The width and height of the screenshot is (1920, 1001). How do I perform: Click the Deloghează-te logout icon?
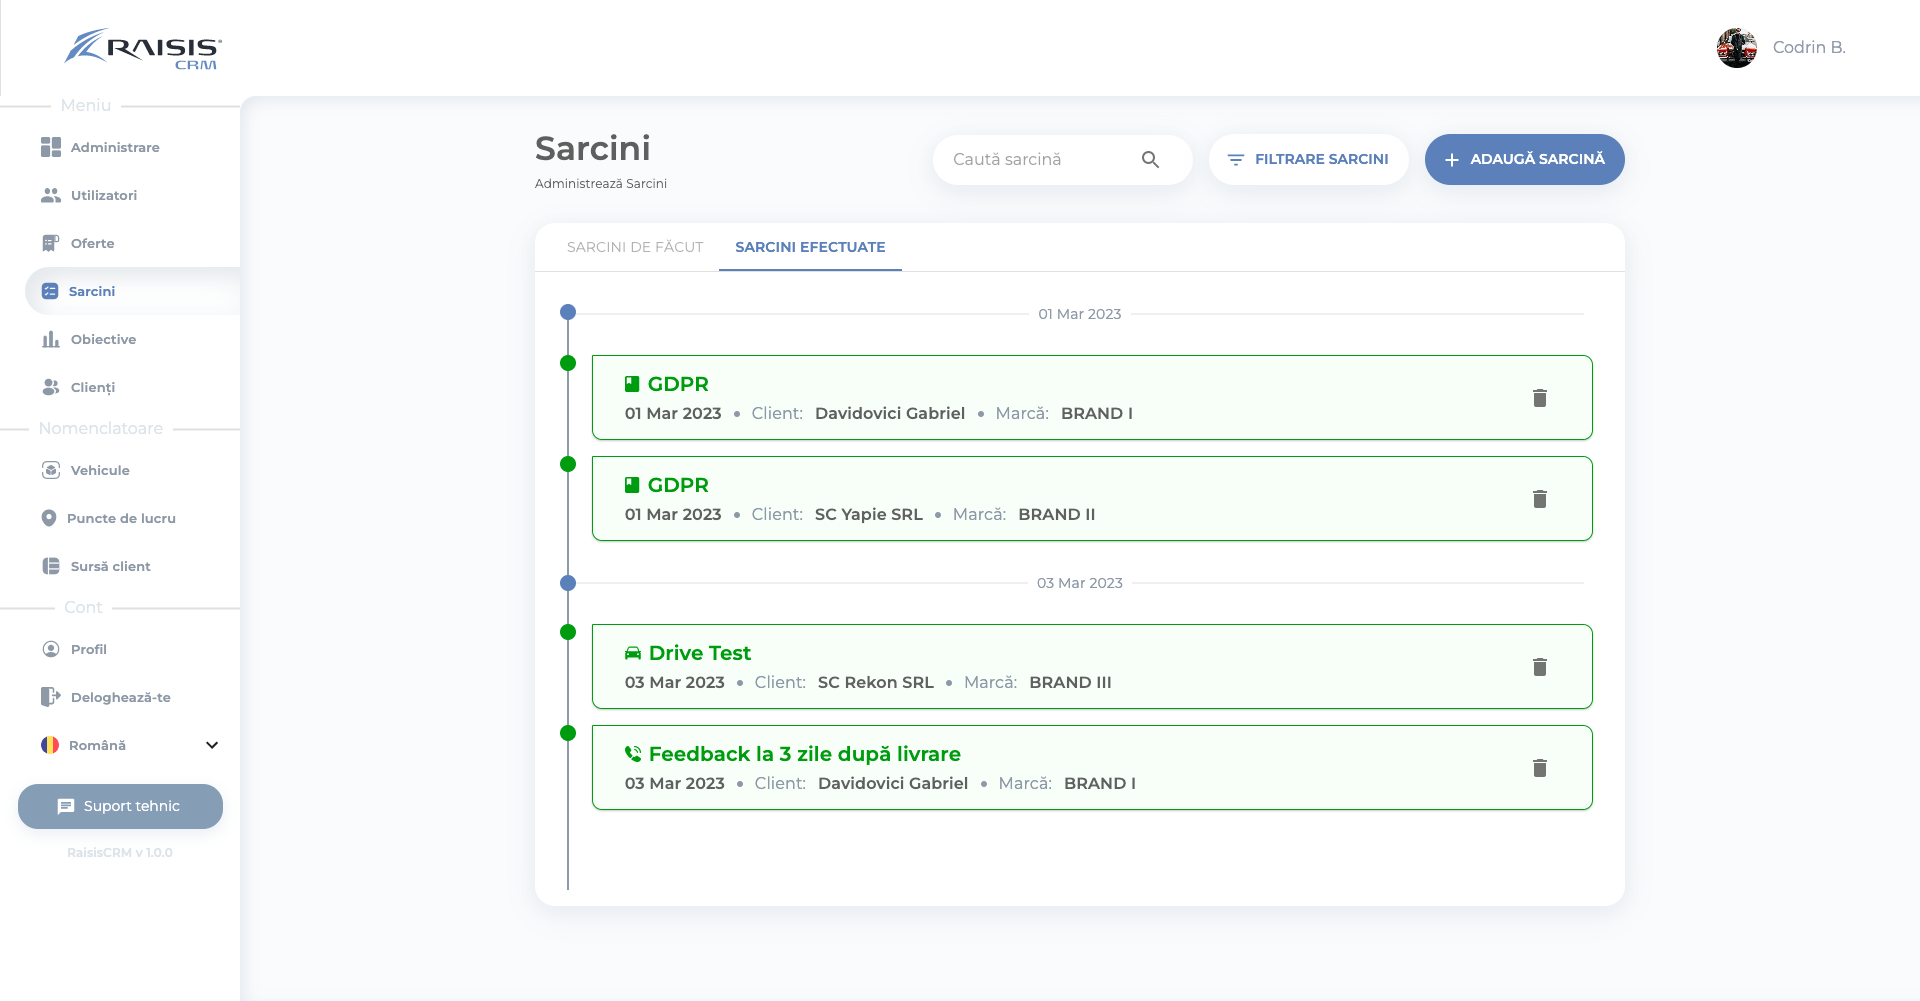tap(51, 697)
